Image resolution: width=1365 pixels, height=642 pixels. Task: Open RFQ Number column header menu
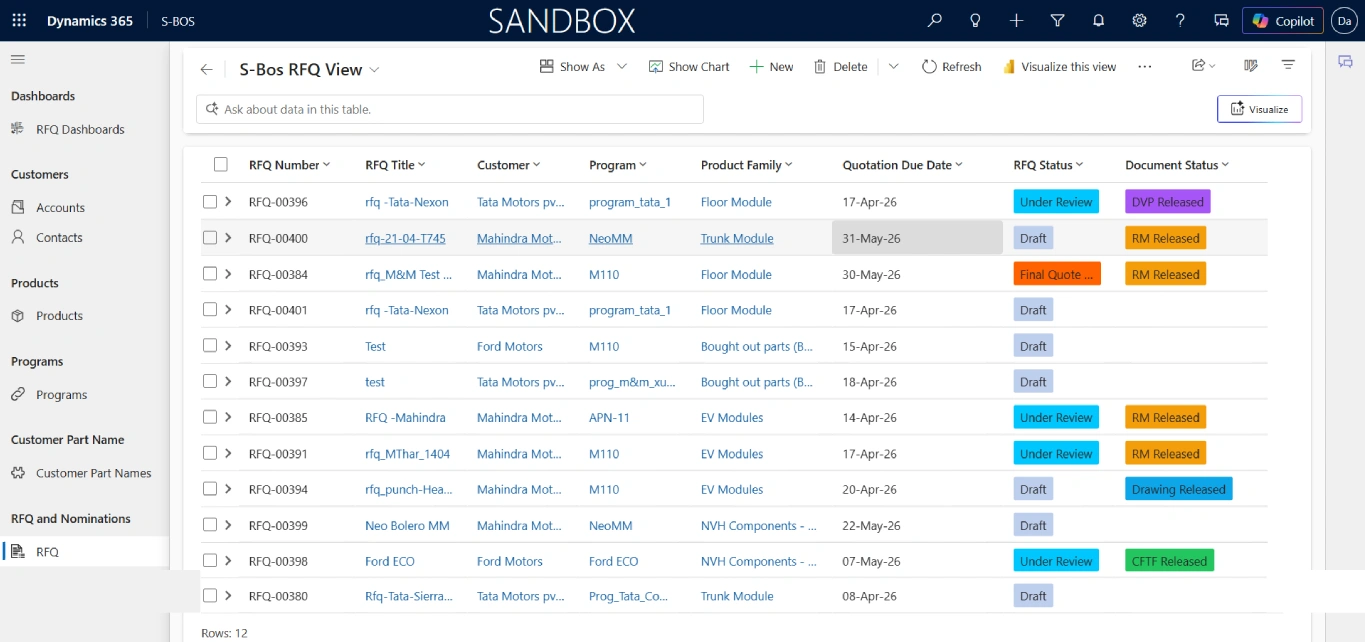pos(289,165)
